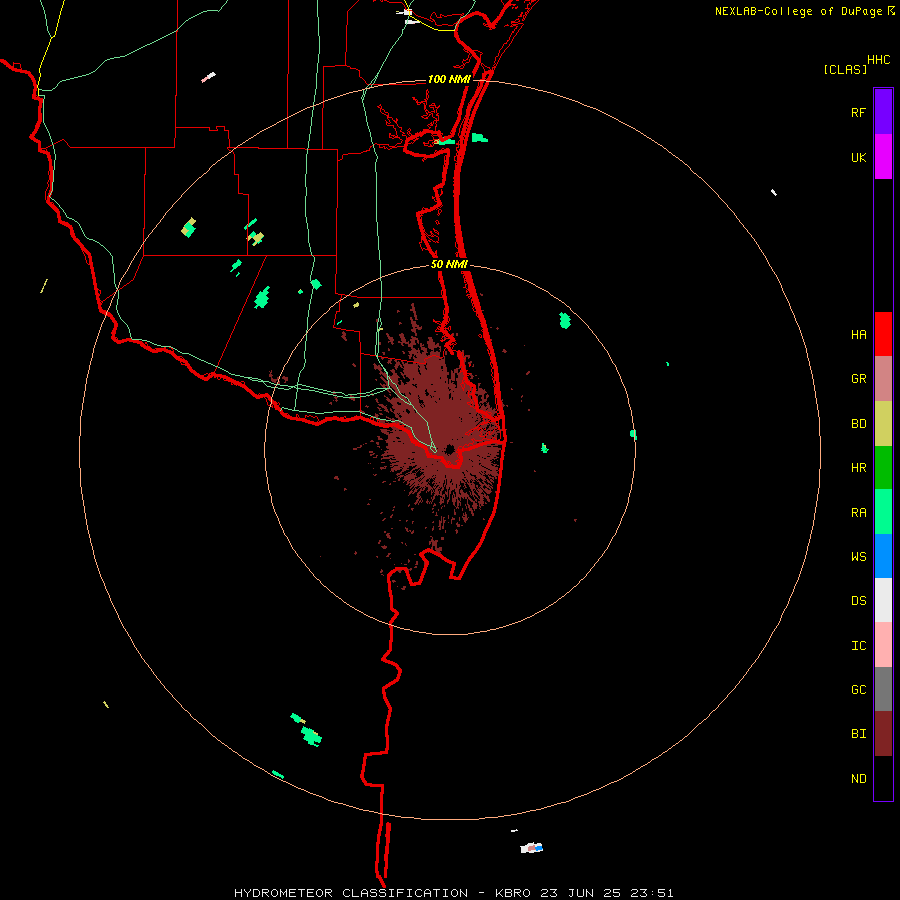Click the DS legend label
900x900 pixels.
click(858, 601)
